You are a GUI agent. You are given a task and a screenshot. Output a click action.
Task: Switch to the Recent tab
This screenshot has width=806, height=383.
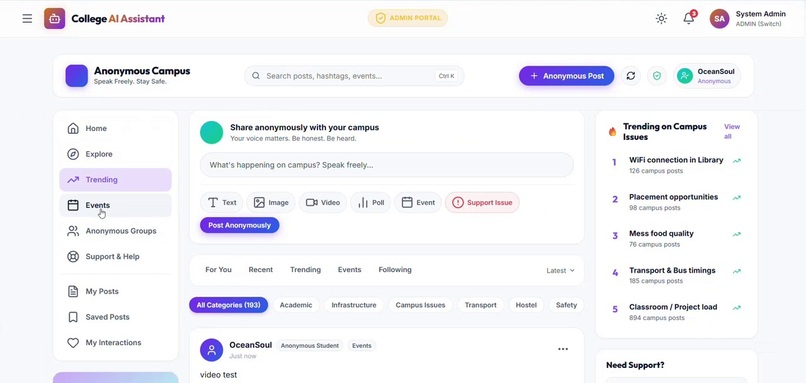[x=261, y=270]
